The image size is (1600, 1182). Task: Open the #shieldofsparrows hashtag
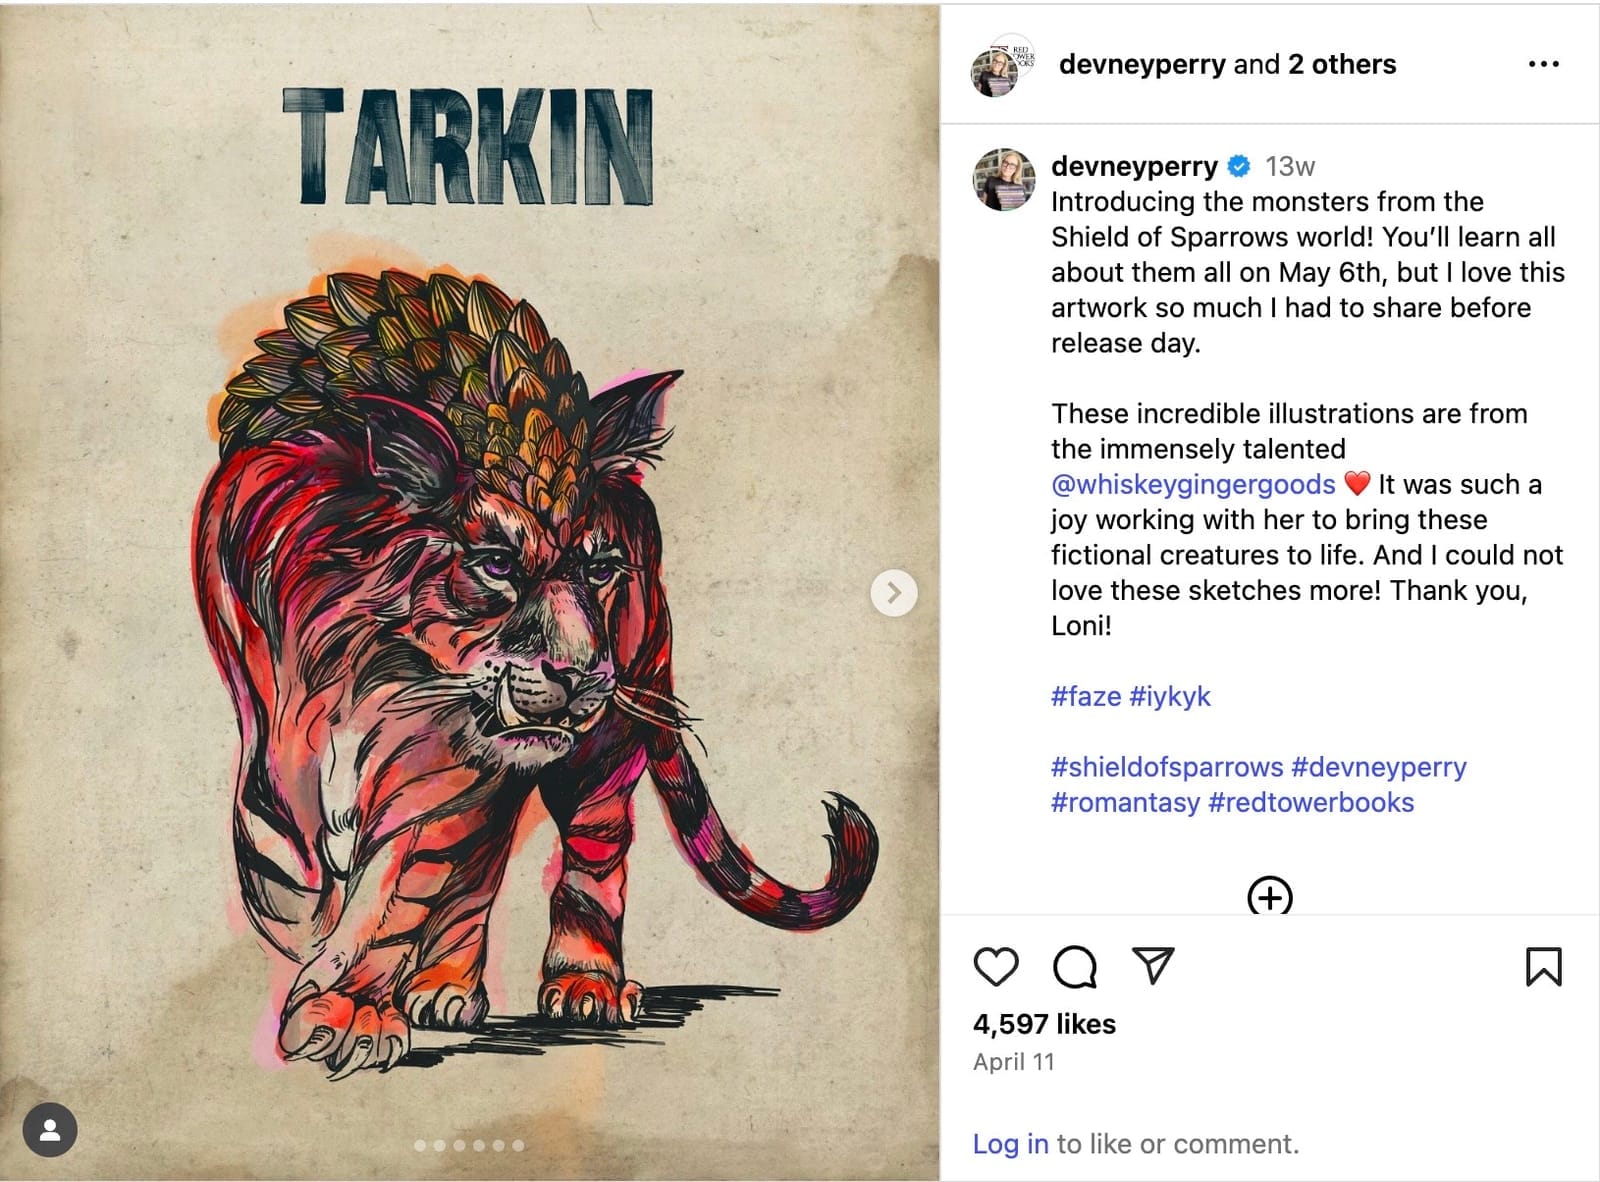[1167, 767]
